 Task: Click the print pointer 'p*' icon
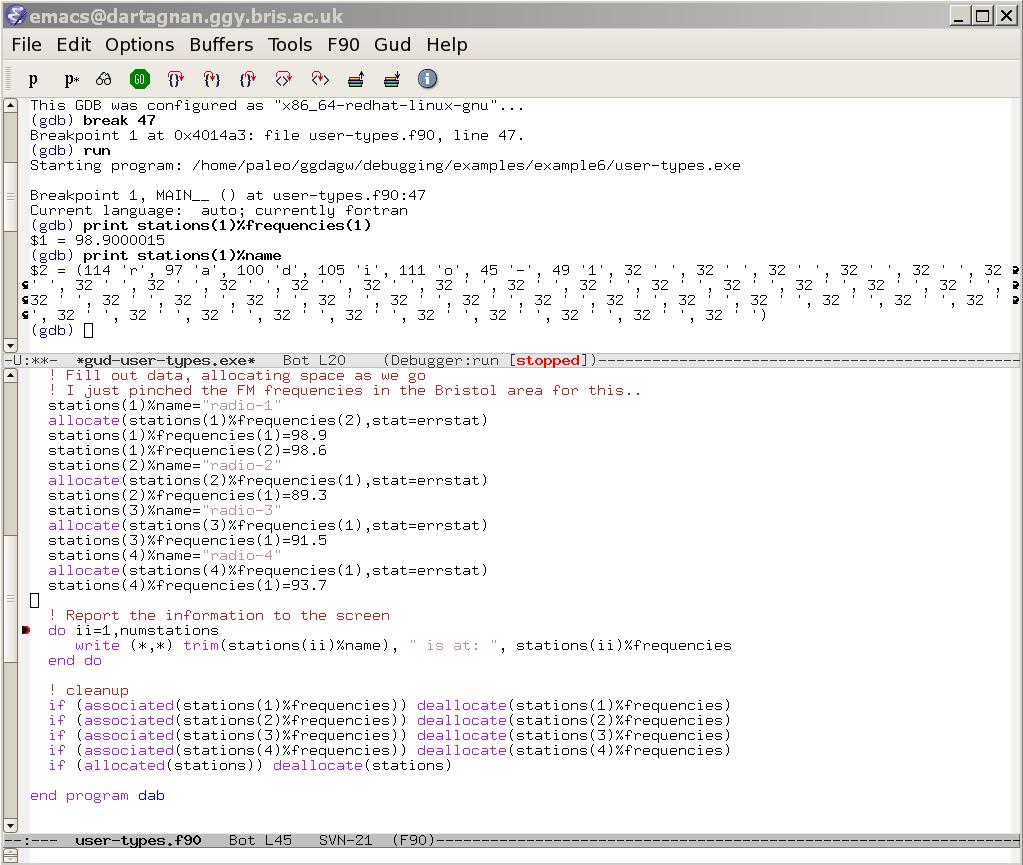[x=71, y=79]
